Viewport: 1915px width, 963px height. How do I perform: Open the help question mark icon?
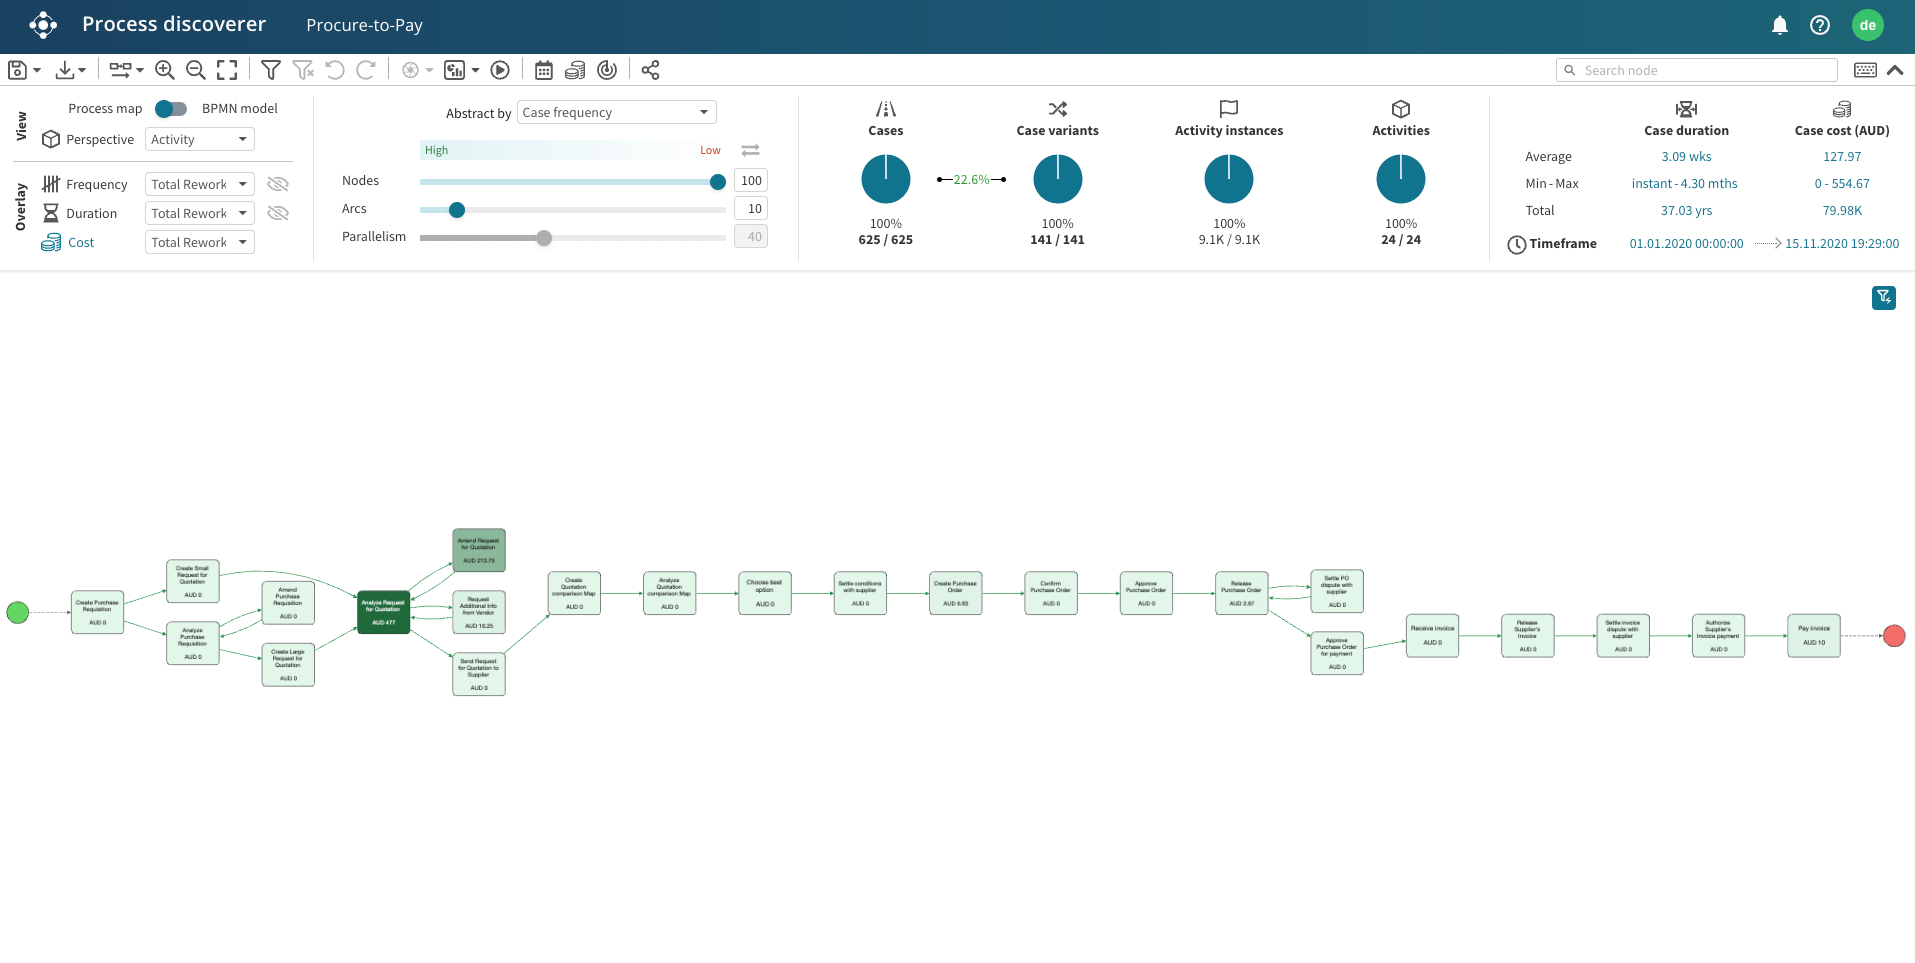click(x=1819, y=25)
